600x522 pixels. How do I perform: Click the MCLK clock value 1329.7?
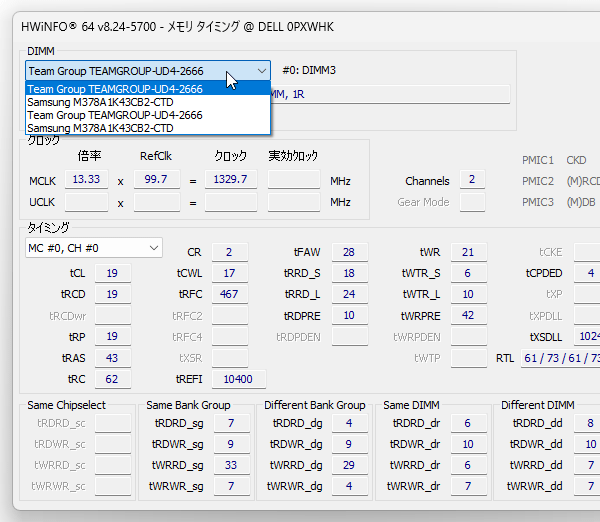pyautogui.click(x=231, y=179)
